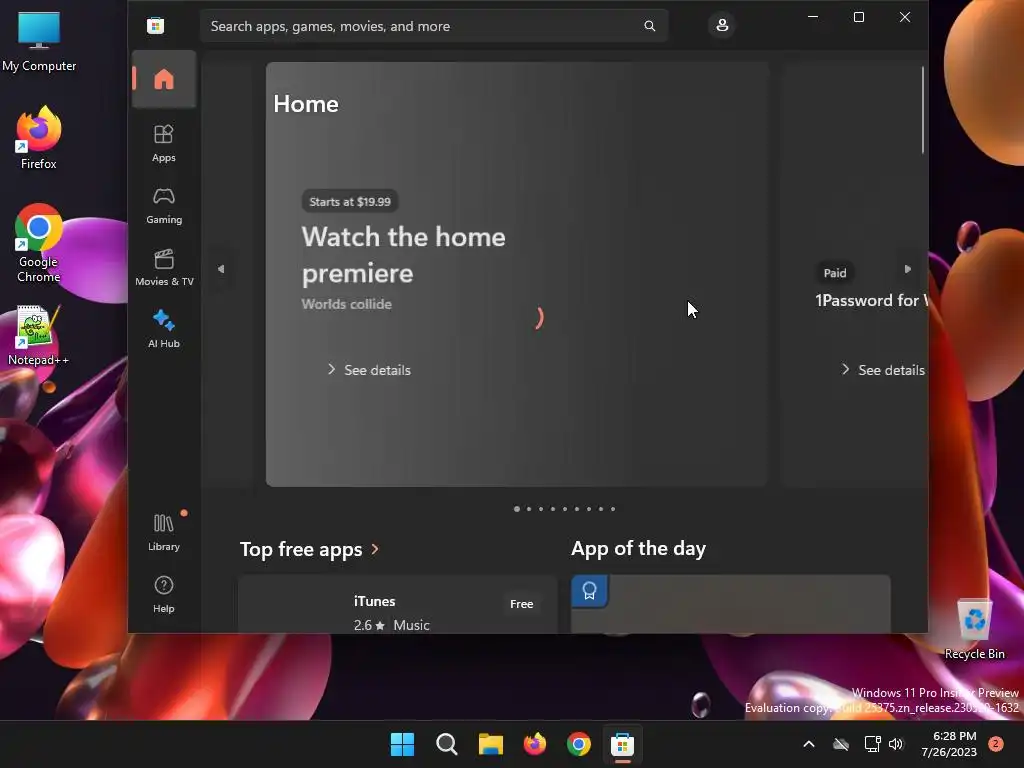This screenshot has width=1024, height=768.
Task: Minimize the Microsoft Store window
Action: (813, 17)
